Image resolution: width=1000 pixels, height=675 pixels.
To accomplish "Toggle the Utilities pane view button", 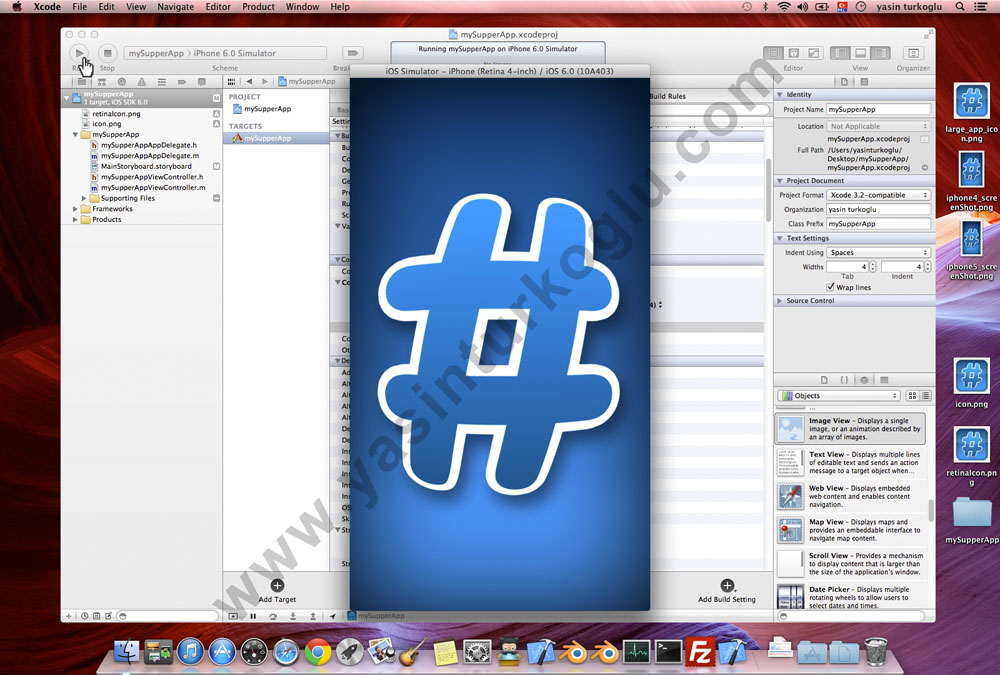I will [880, 53].
